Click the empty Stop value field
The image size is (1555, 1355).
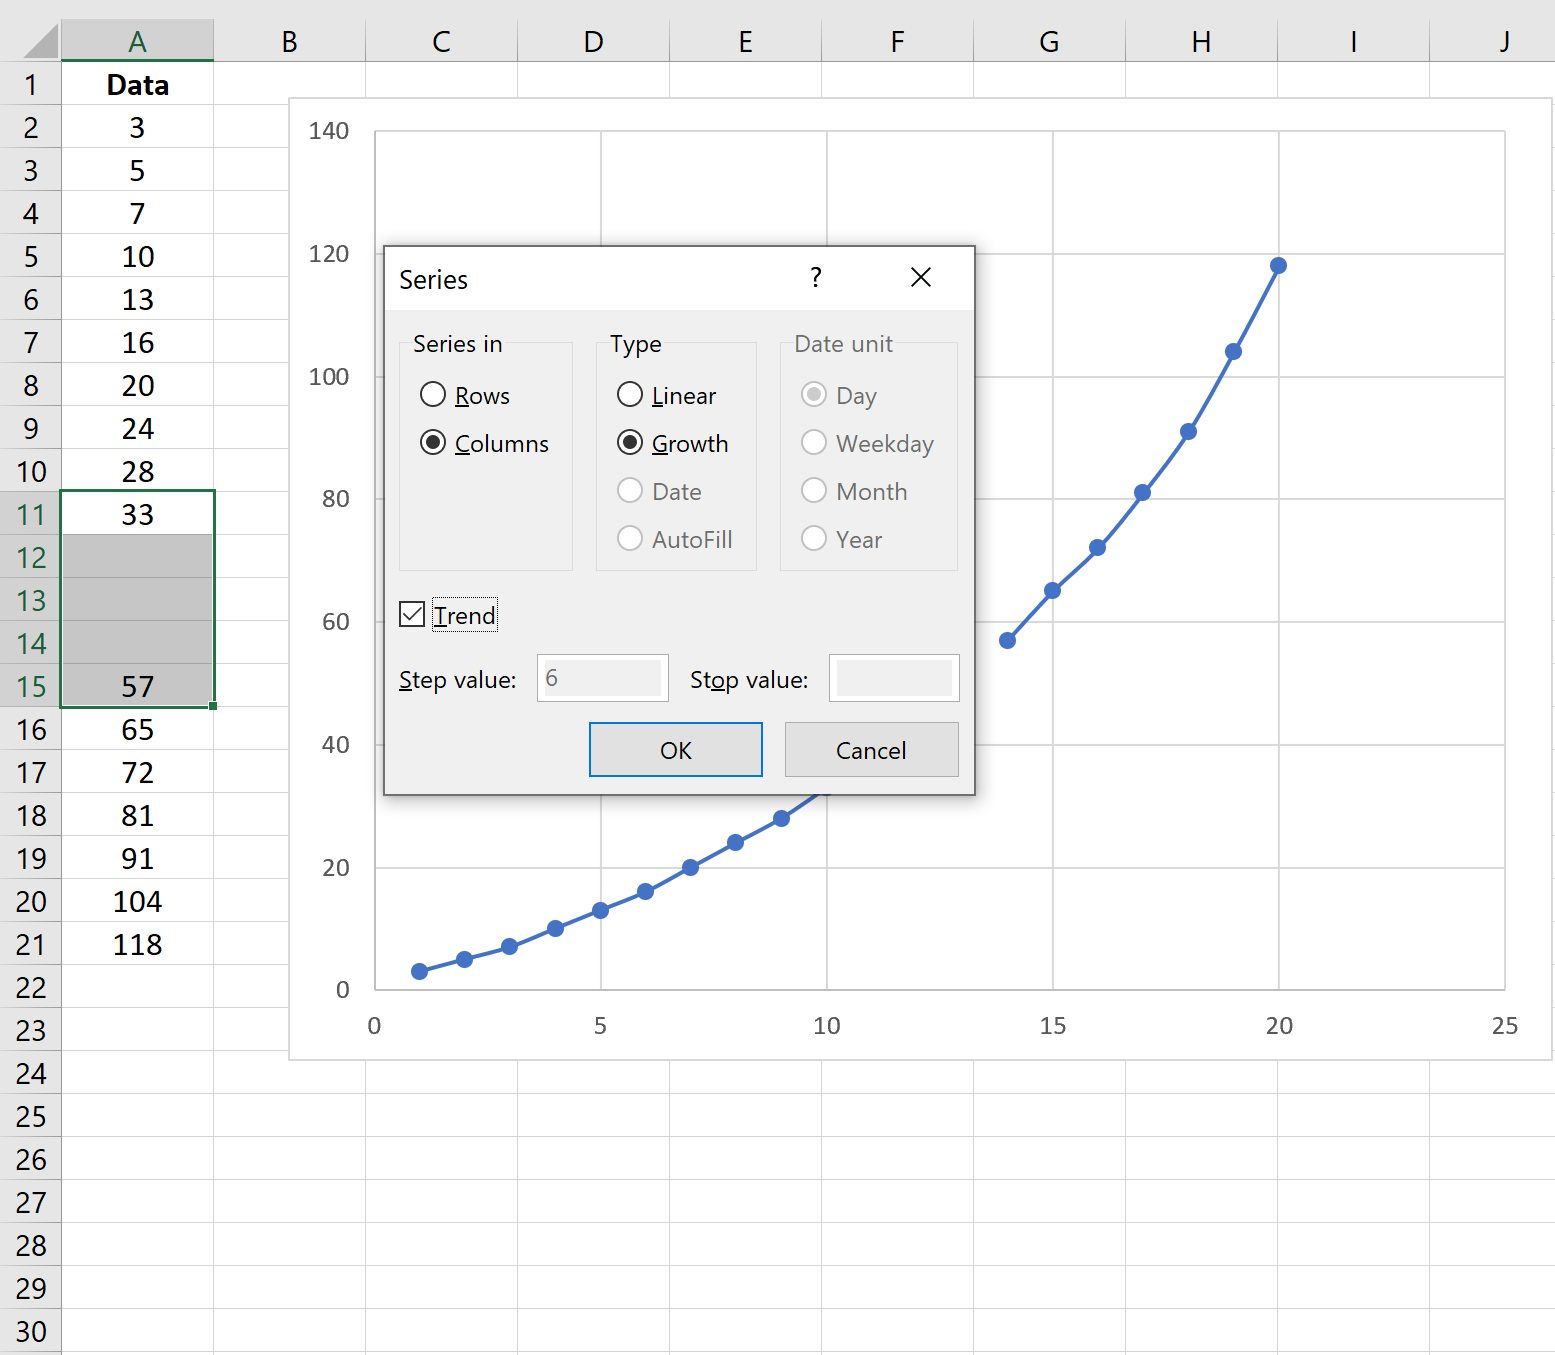(893, 678)
